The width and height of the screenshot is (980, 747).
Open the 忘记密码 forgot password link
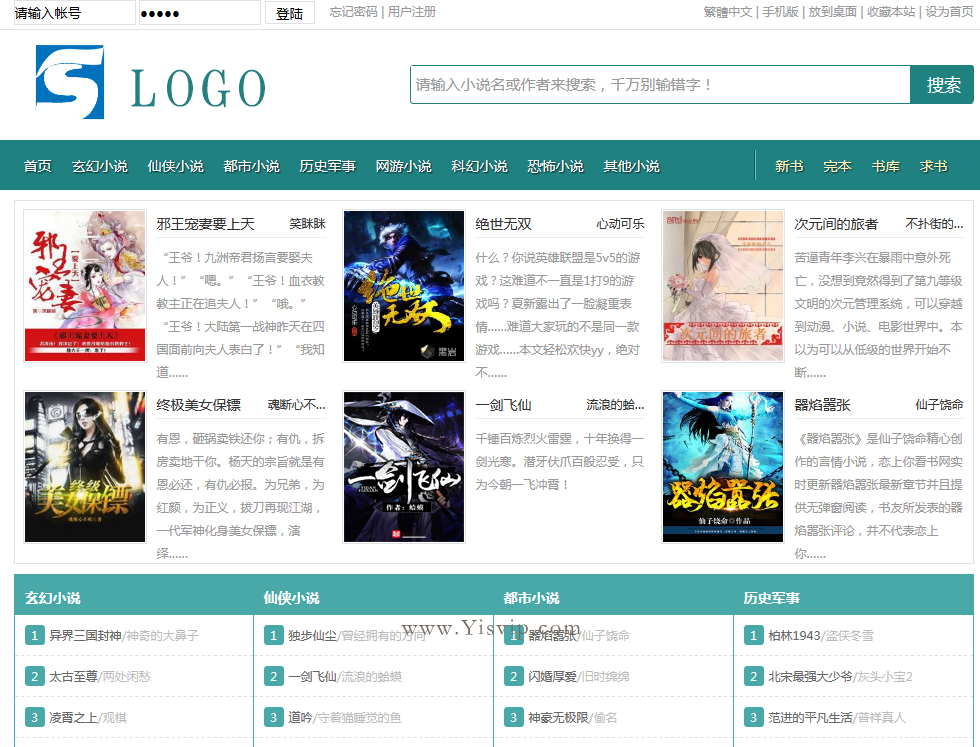[x=348, y=13]
